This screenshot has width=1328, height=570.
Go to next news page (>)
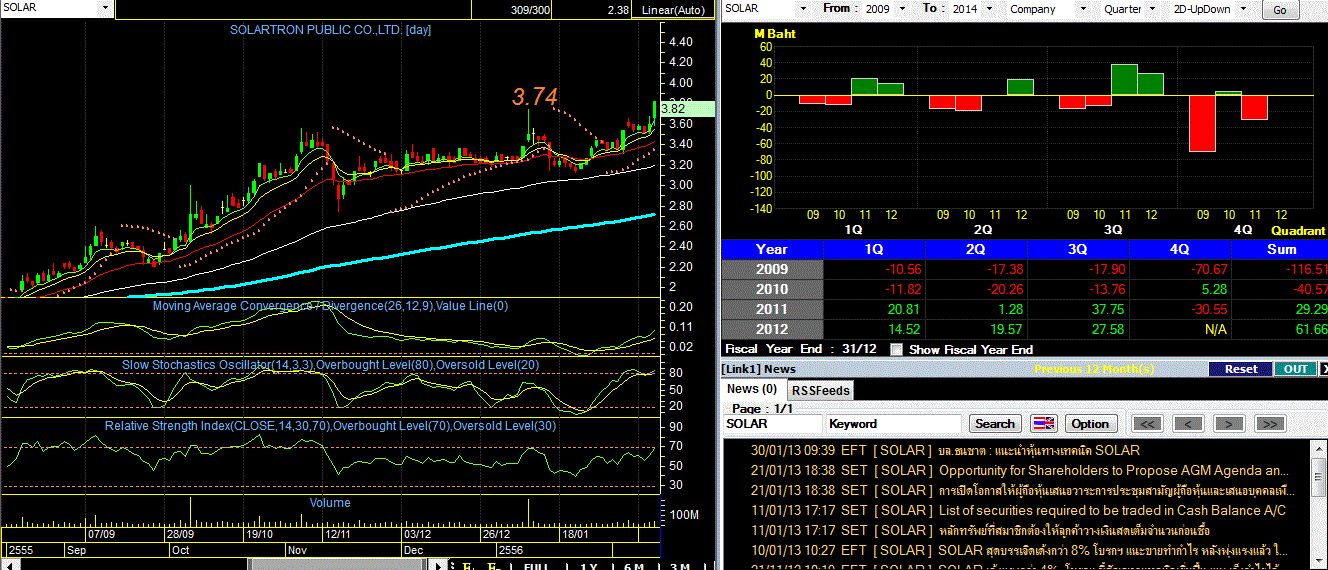click(1229, 424)
